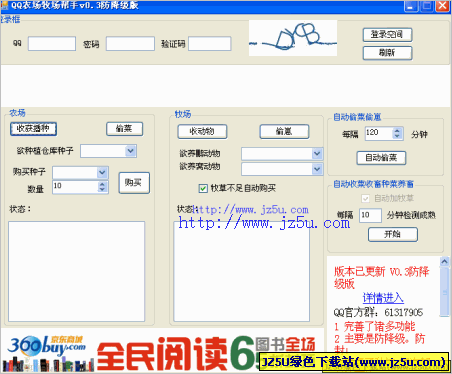
Task: Focus the 密码 password field
Action: (x=130, y=44)
